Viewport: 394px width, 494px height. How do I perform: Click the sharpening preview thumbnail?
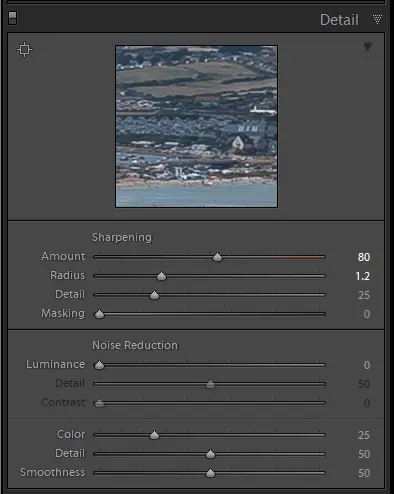pos(196,127)
